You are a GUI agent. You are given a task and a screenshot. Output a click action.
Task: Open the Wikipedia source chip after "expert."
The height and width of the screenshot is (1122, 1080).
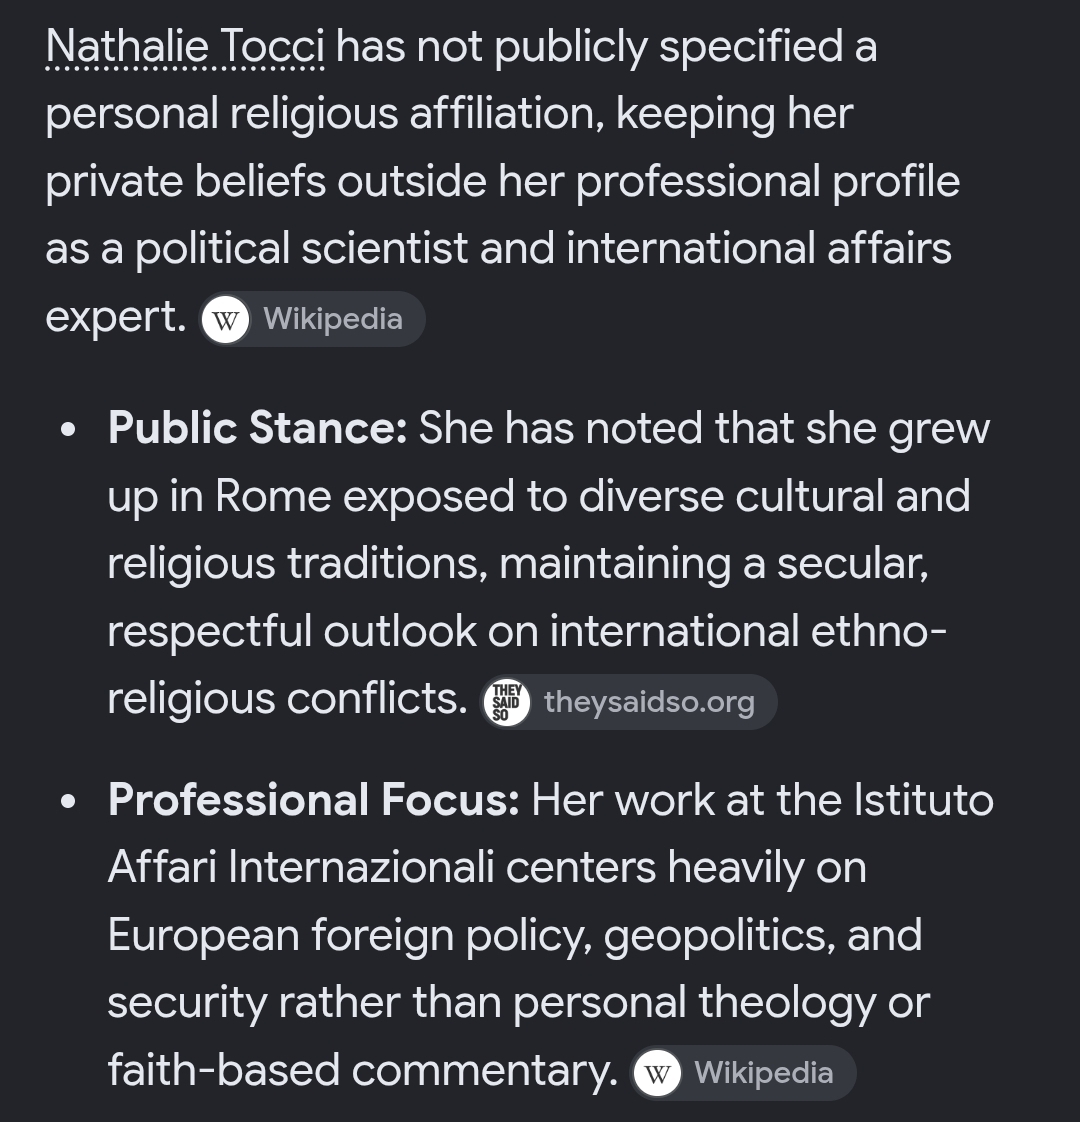tap(312, 319)
